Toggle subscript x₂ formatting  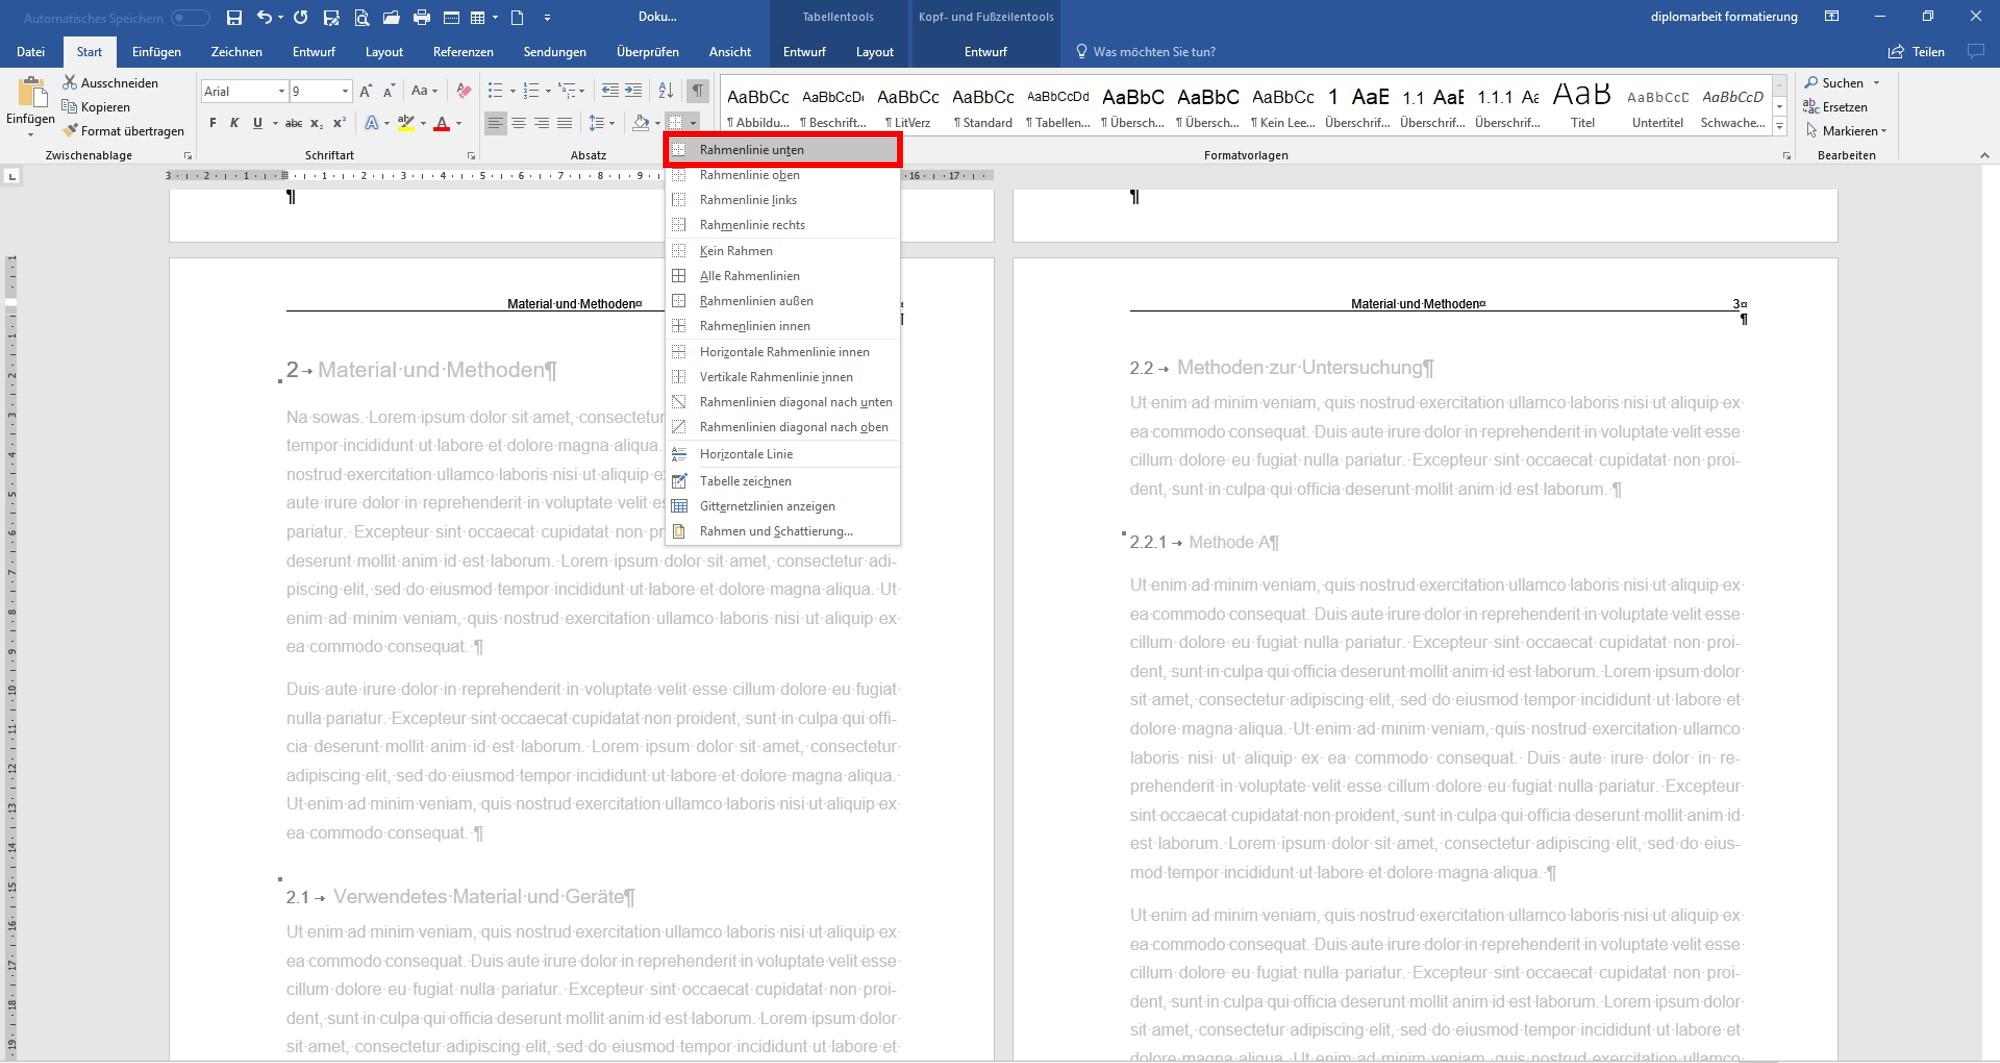point(316,123)
